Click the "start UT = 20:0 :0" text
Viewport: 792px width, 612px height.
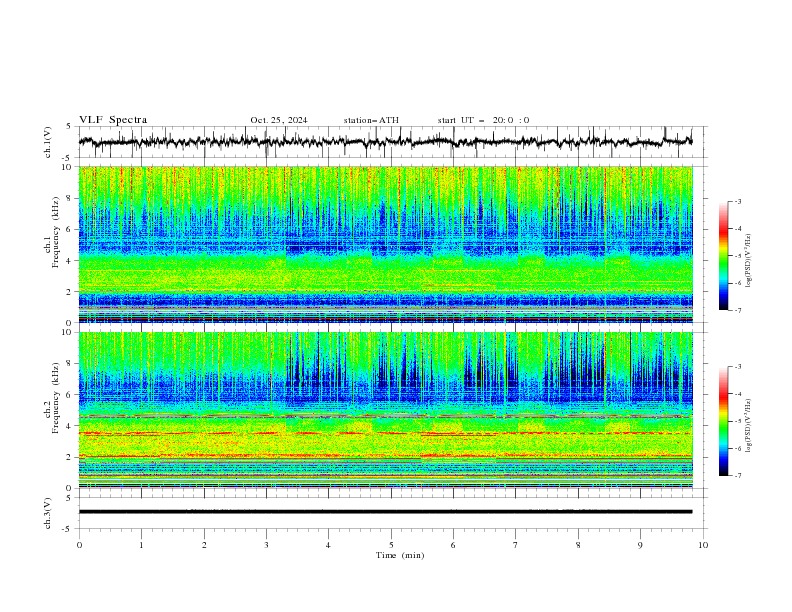click(x=483, y=120)
